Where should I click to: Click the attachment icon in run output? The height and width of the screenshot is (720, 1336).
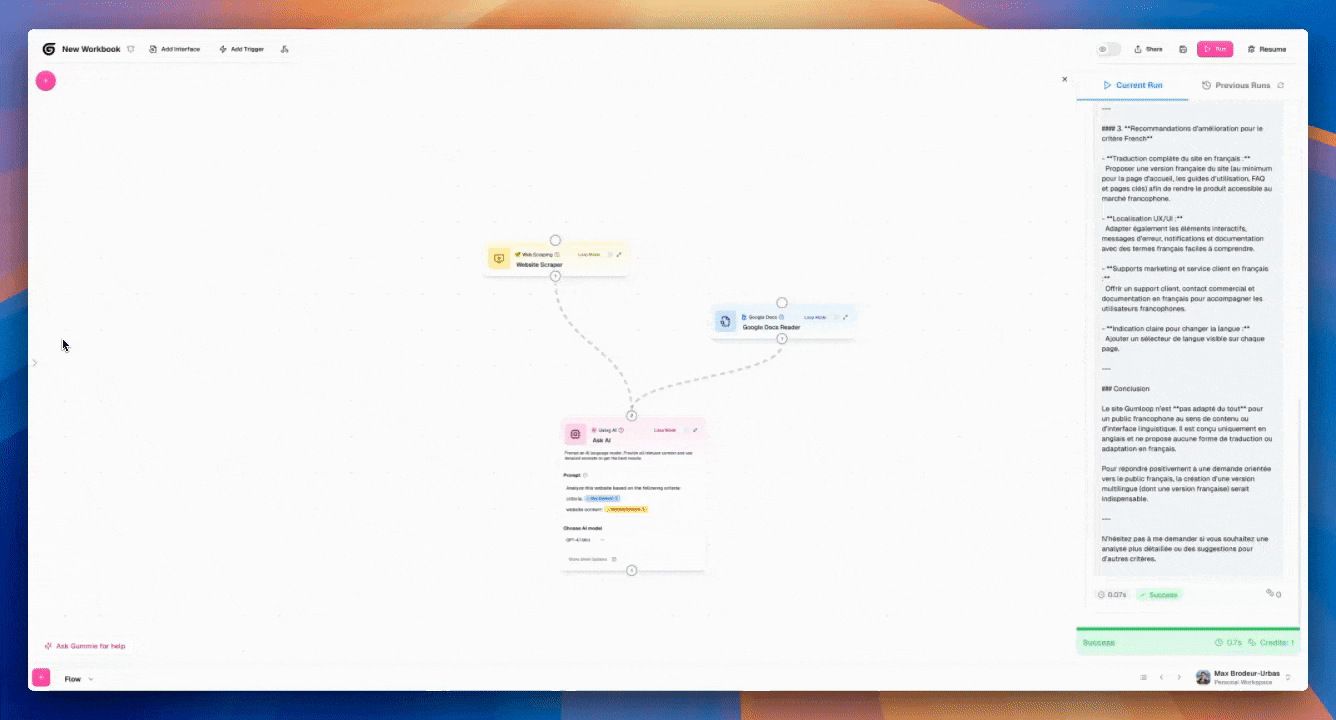click(1273, 594)
